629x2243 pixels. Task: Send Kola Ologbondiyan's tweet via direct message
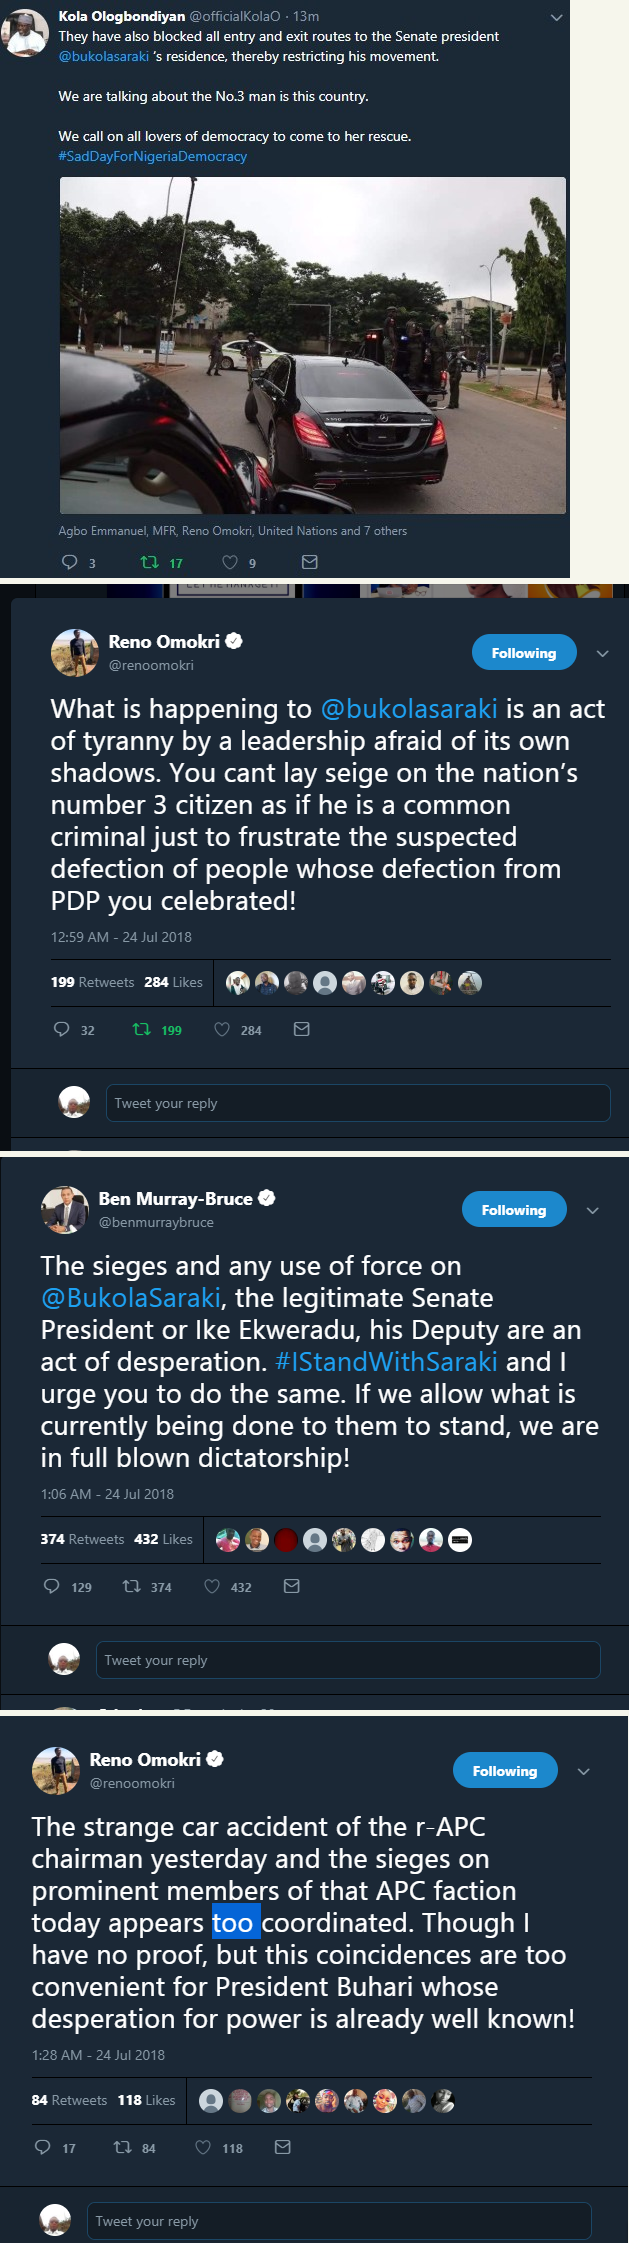point(310,562)
